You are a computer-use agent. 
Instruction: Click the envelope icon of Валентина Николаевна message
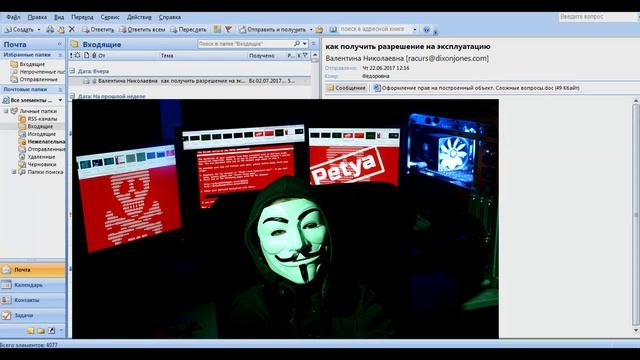pos(86,81)
